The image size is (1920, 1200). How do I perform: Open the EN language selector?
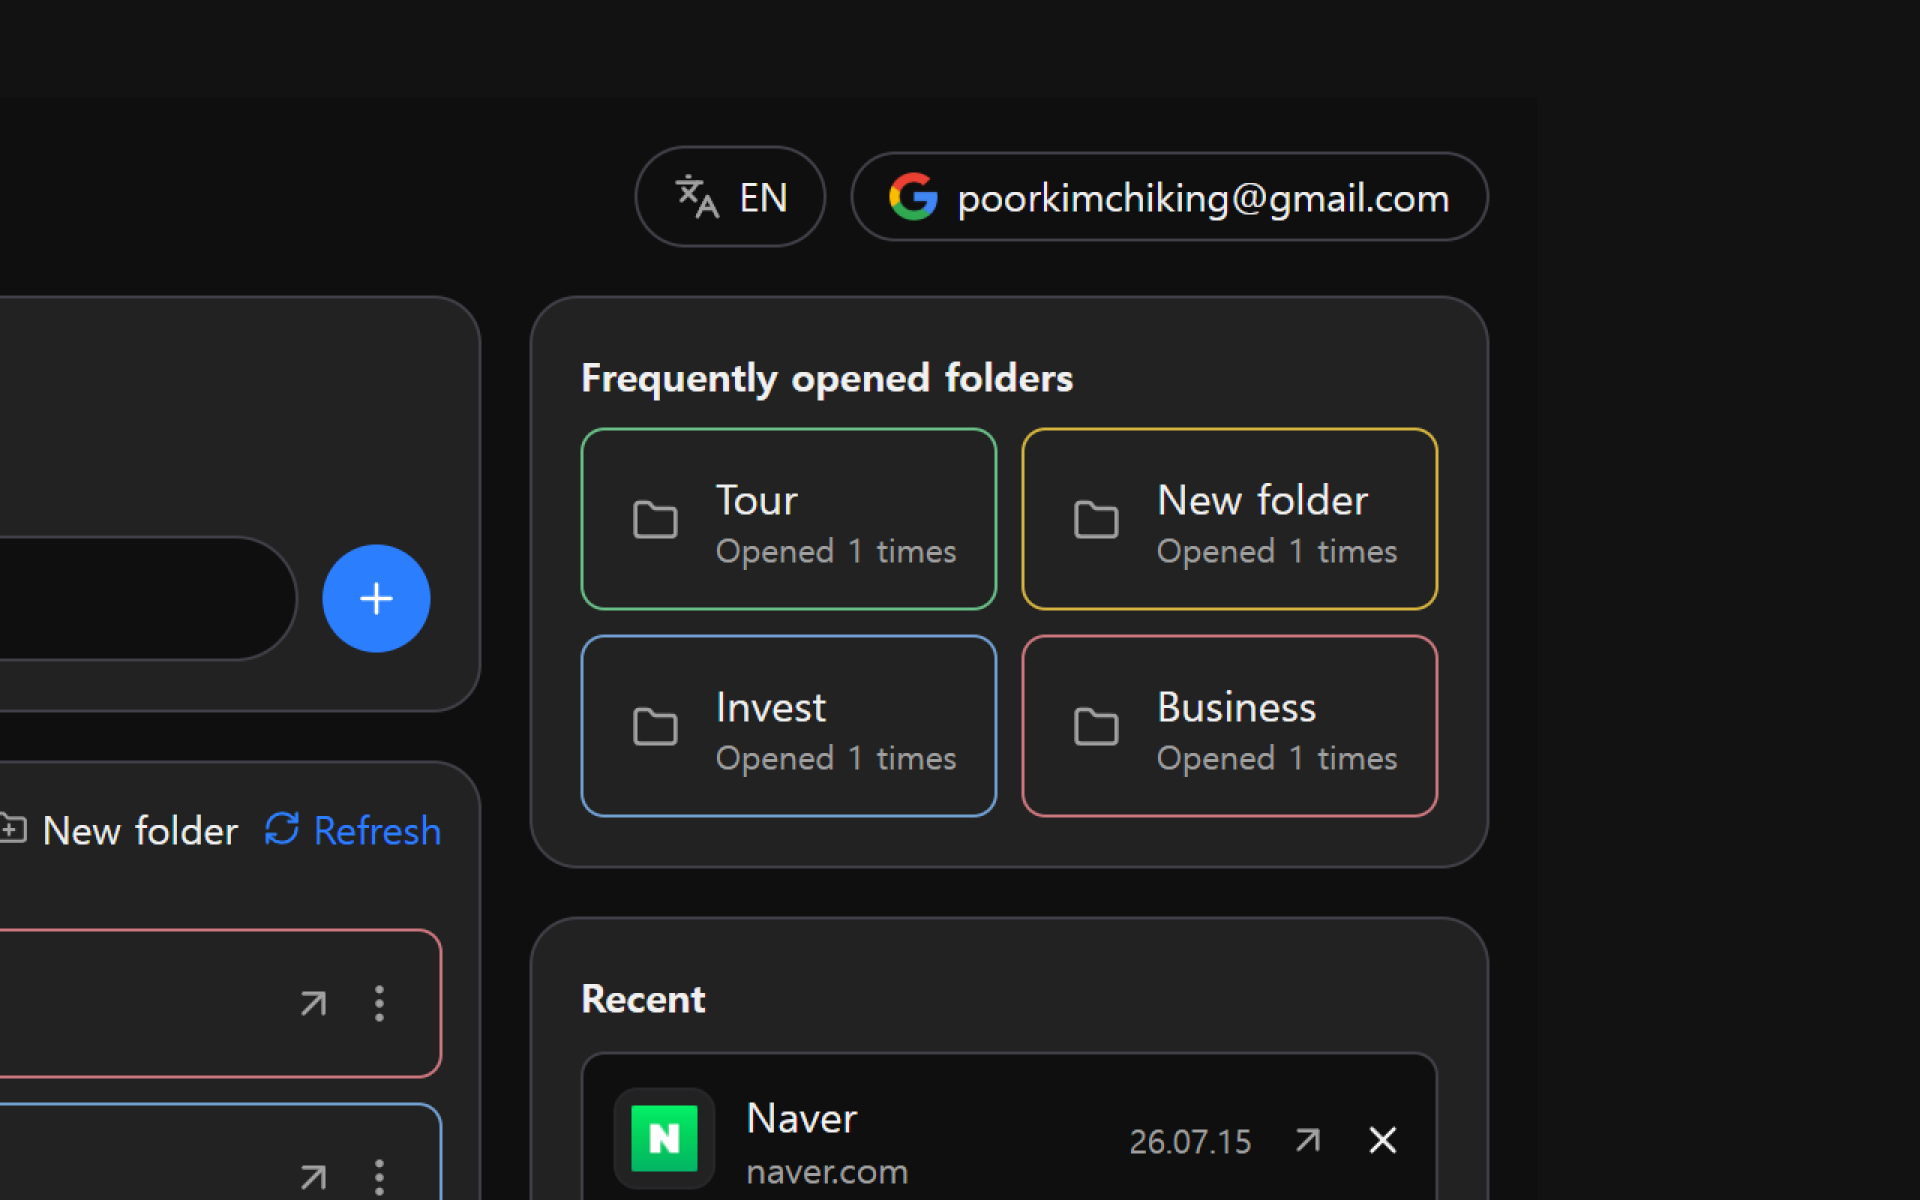point(730,197)
